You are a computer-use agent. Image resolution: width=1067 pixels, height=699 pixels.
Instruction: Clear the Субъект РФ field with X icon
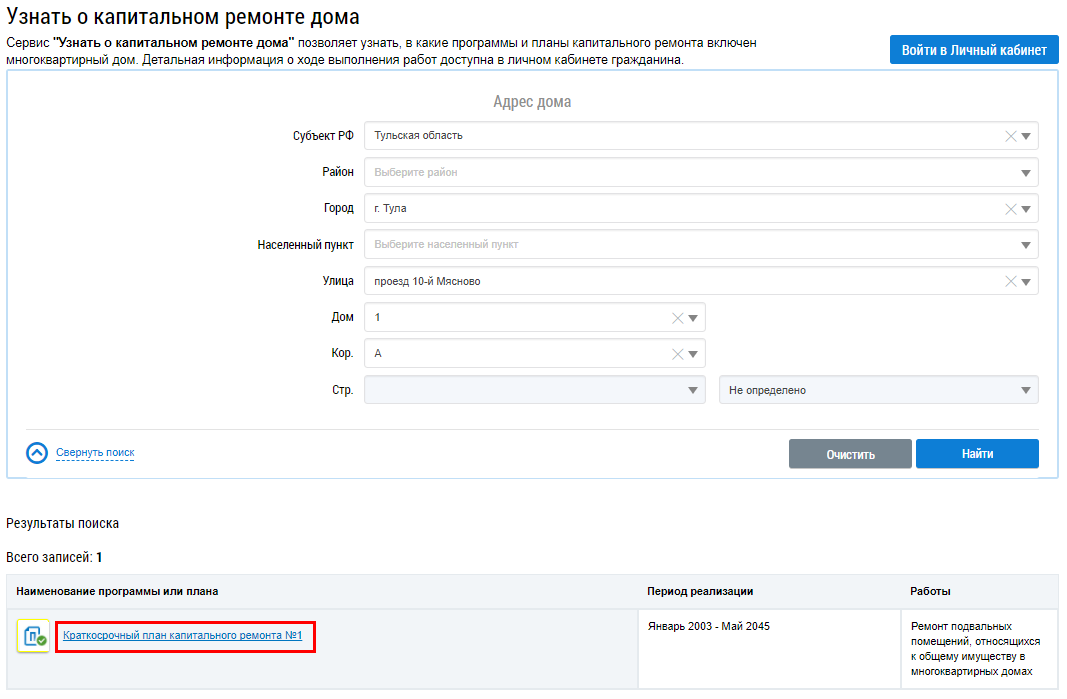pos(1010,137)
